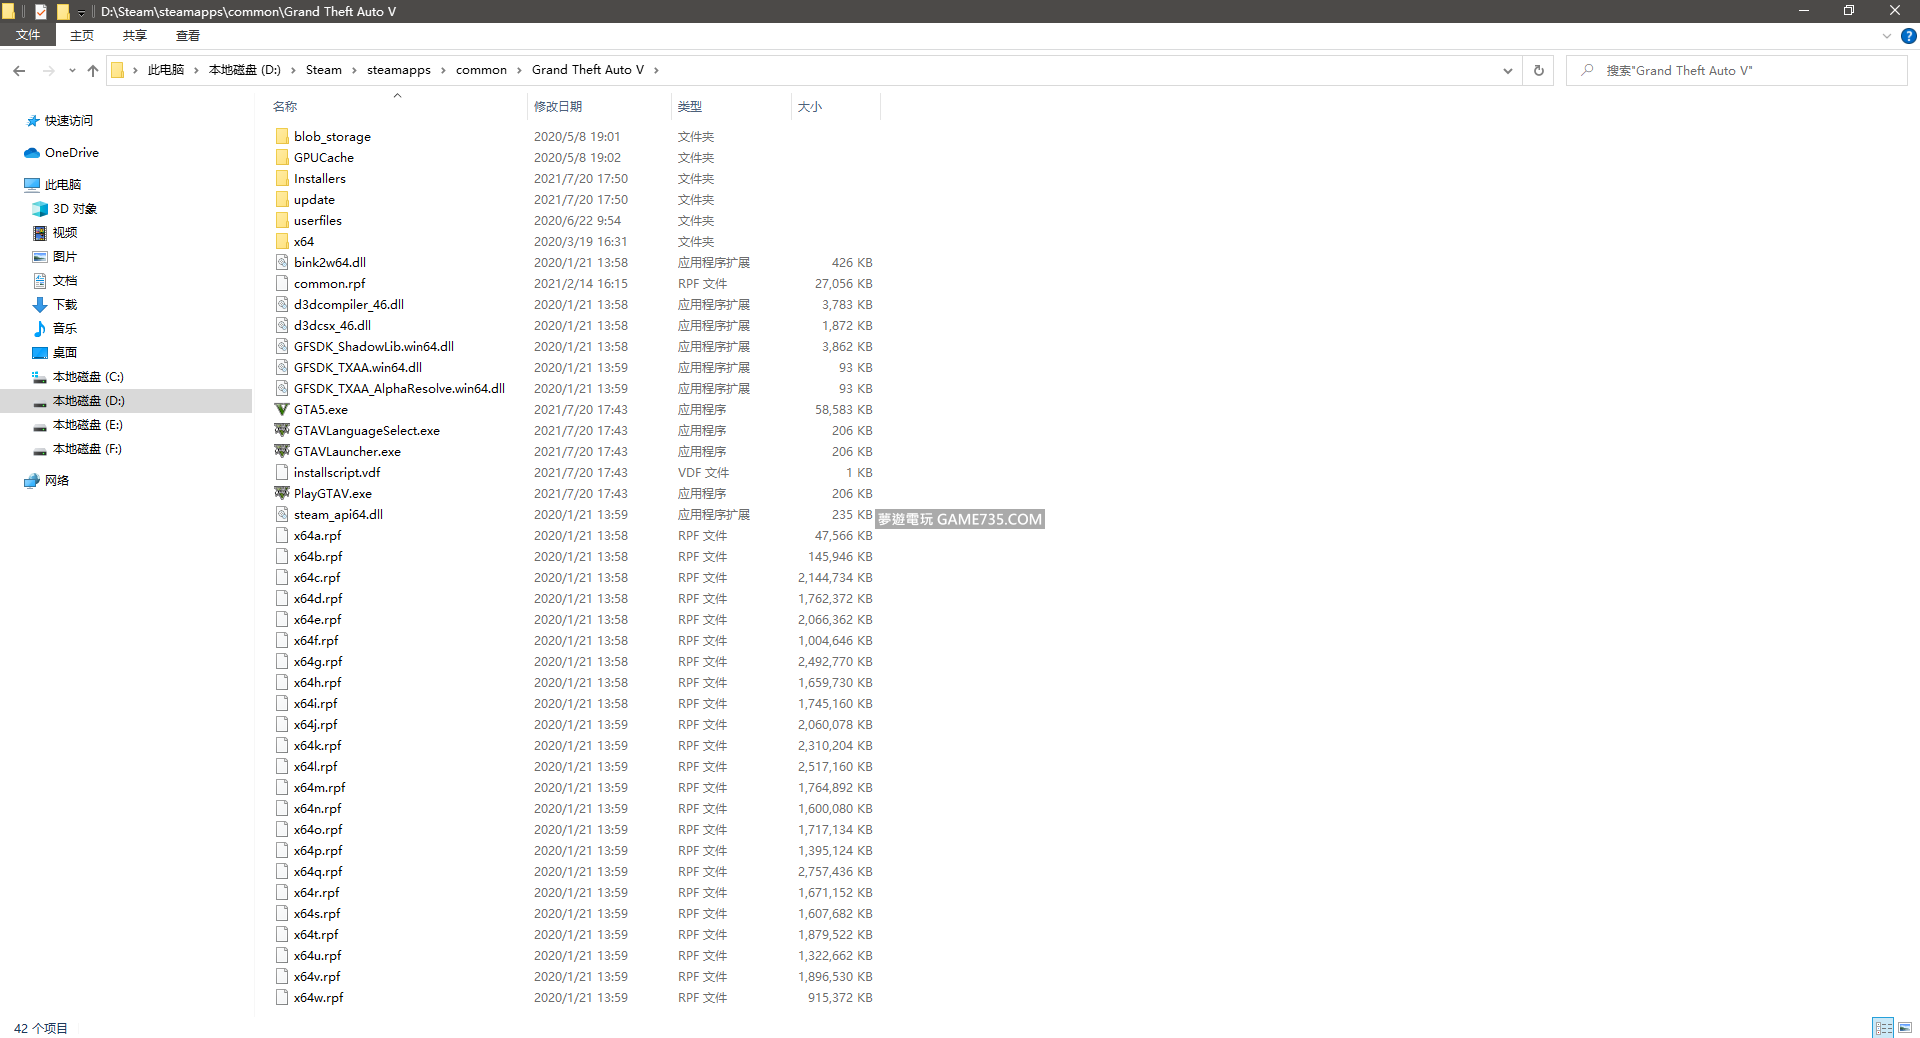Select the 下载 downloads folder in sidebar
The width and height of the screenshot is (1920, 1038).
tap(65, 305)
